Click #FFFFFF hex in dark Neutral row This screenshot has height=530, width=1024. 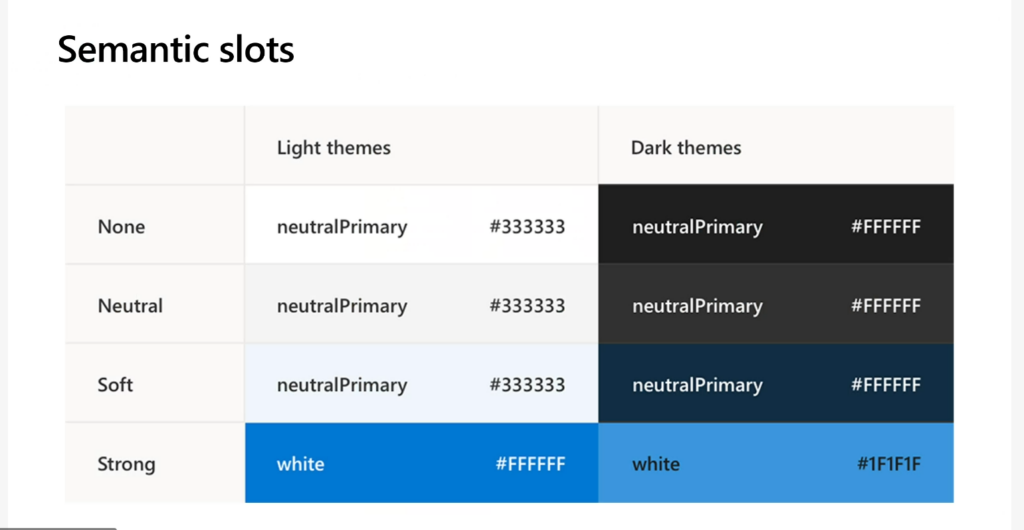886,306
